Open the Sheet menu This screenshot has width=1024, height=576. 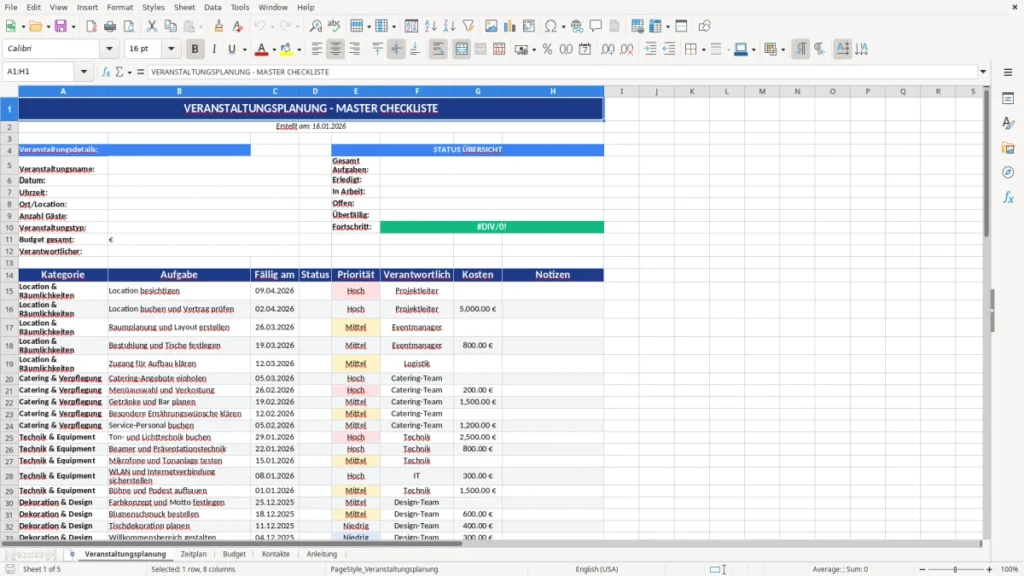(184, 7)
